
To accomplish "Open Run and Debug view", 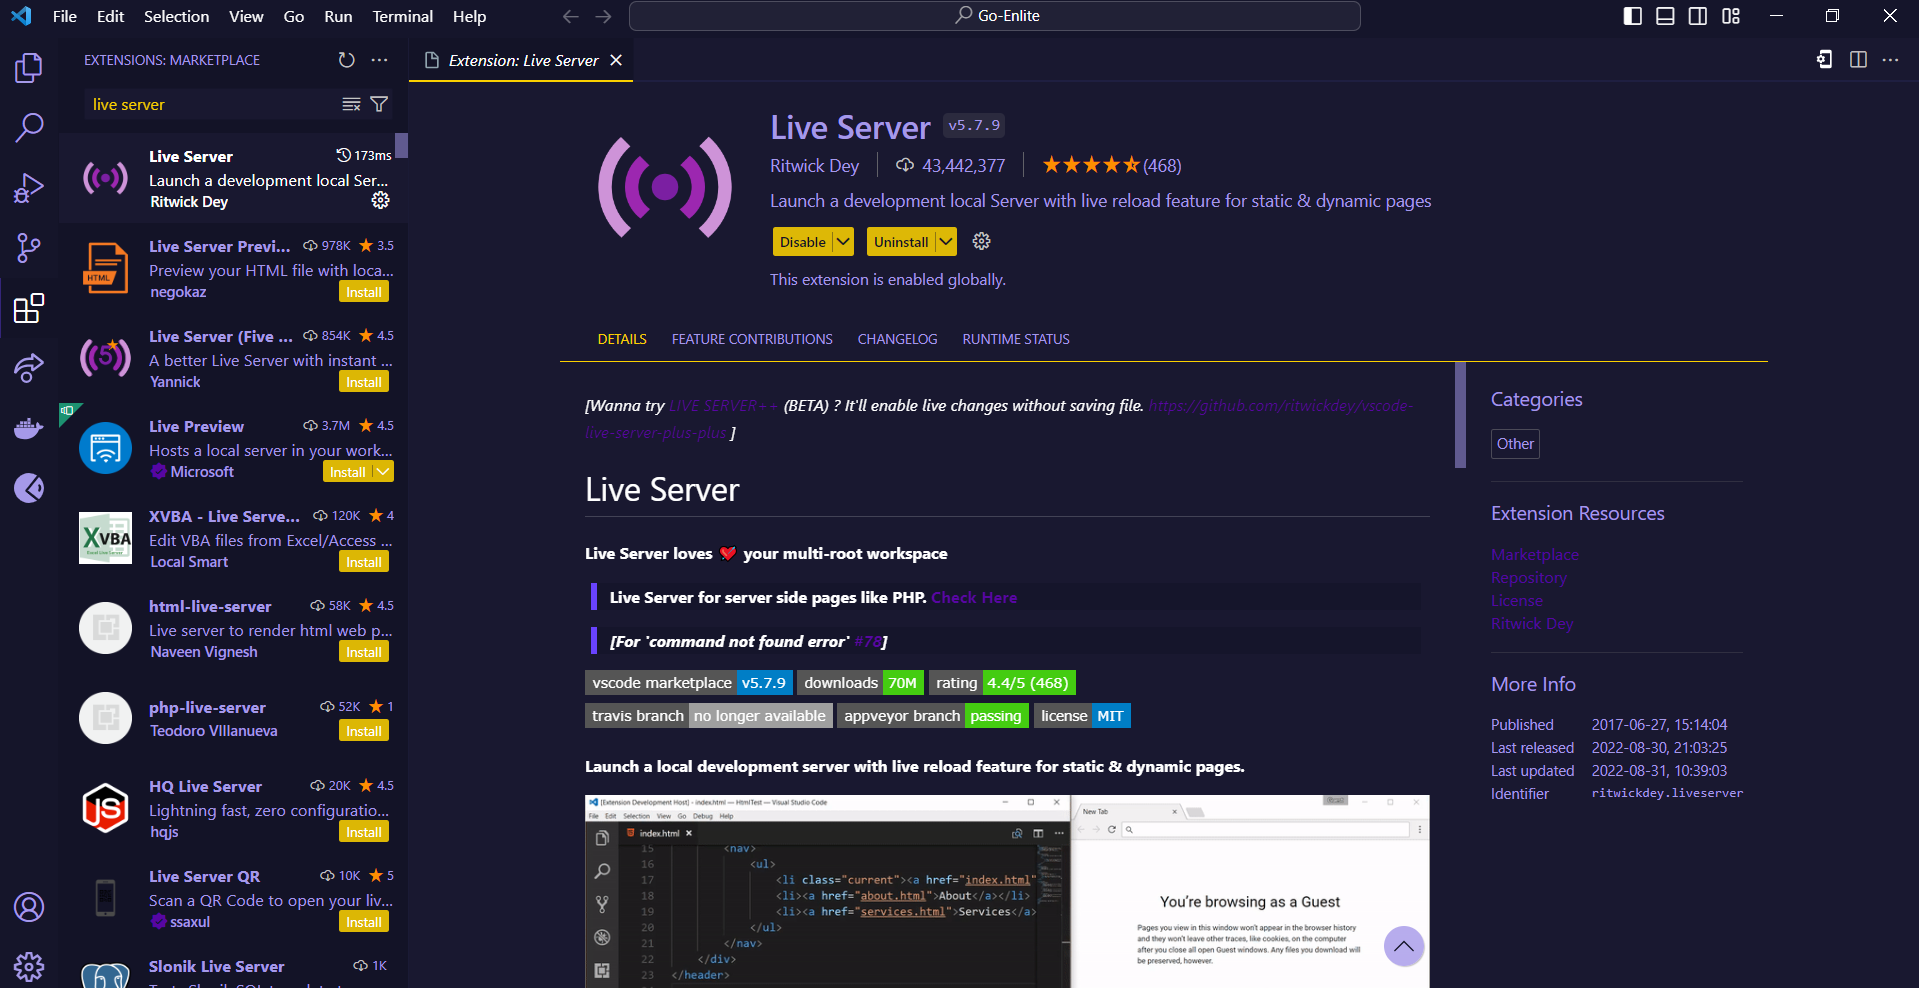I will point(29,188).
